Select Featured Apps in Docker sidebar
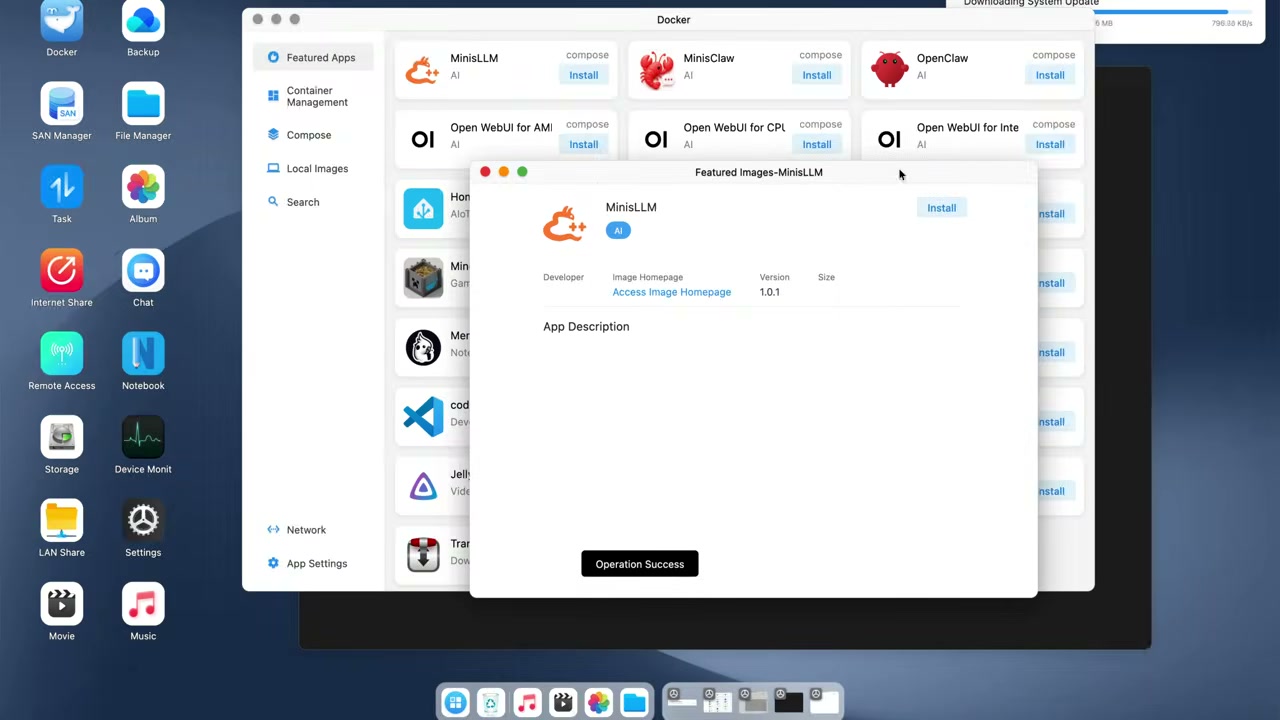The image size is (1280, 720). (x=312, y=57)
